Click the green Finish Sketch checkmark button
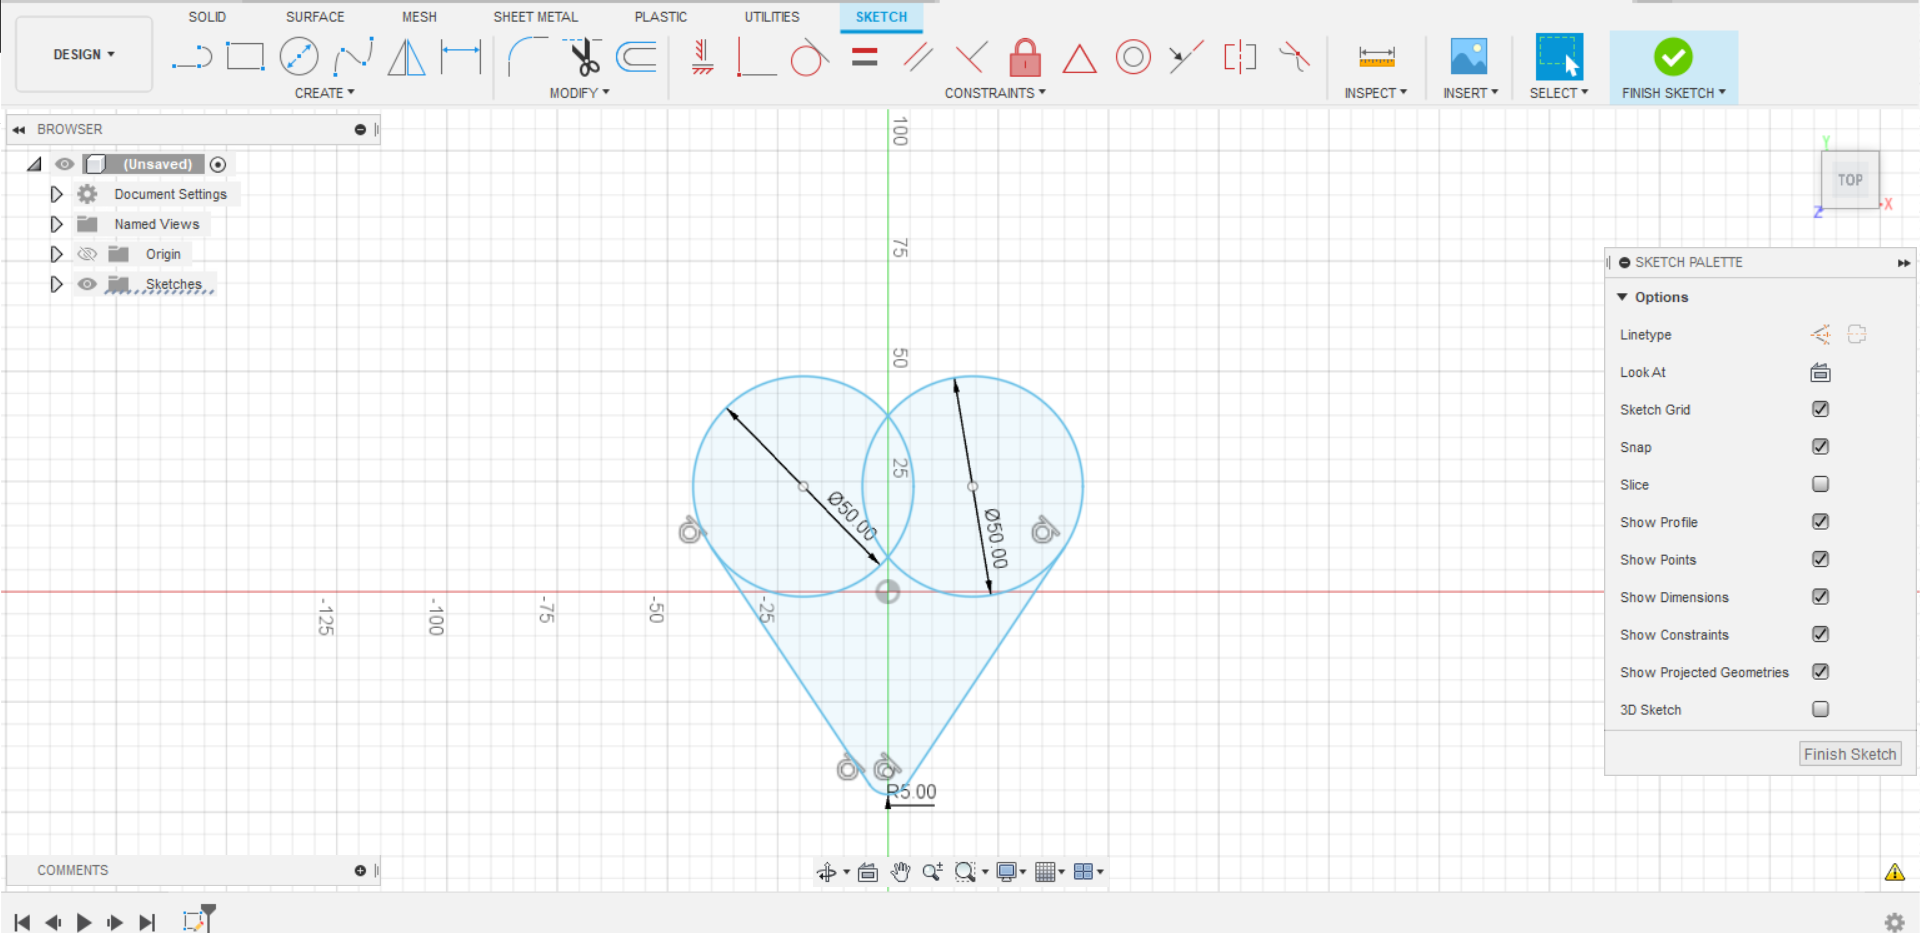Screen dimensions: 1920x933 (1673, 57)
